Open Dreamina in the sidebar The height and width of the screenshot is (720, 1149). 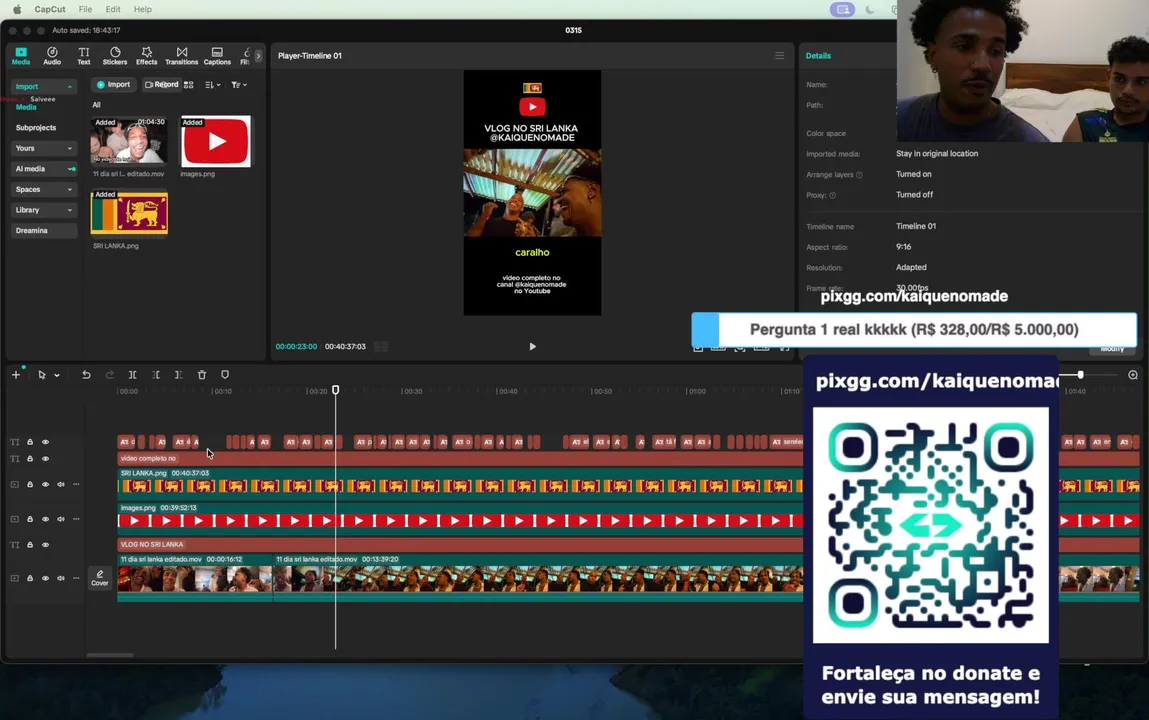[43, 230]
